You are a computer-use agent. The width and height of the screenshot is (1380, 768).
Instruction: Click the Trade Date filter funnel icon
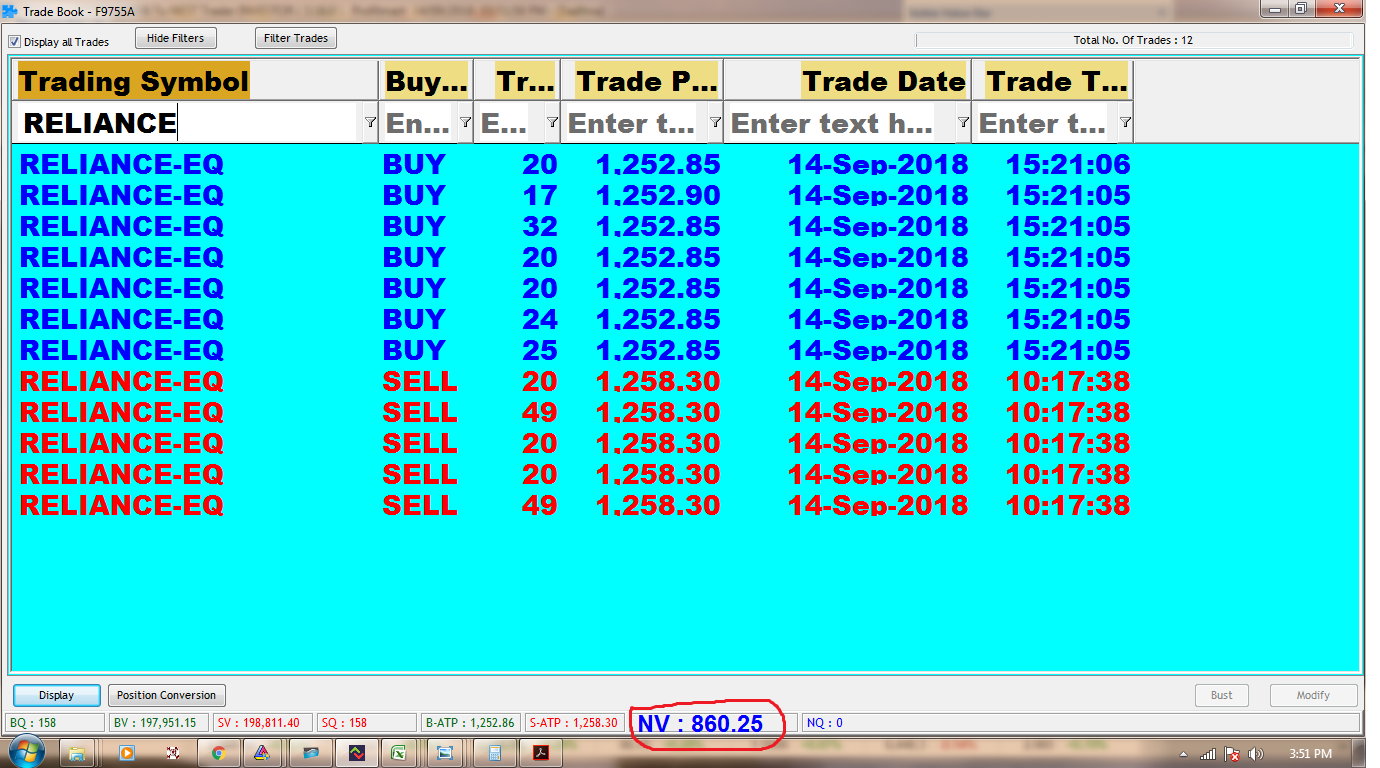(963, 122)
